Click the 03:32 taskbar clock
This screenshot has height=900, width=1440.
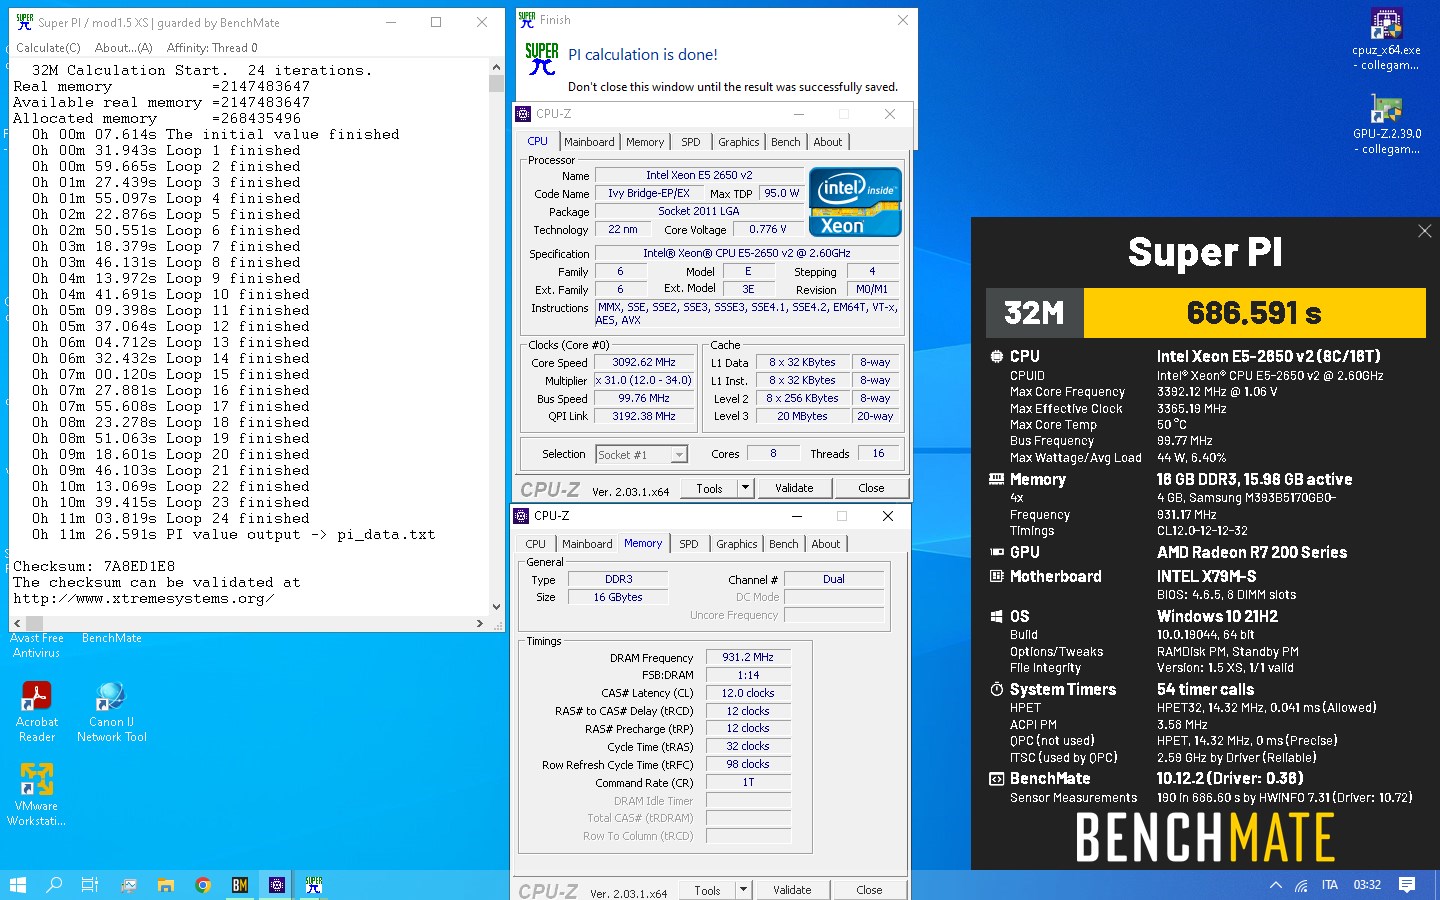click(1367, 885)
